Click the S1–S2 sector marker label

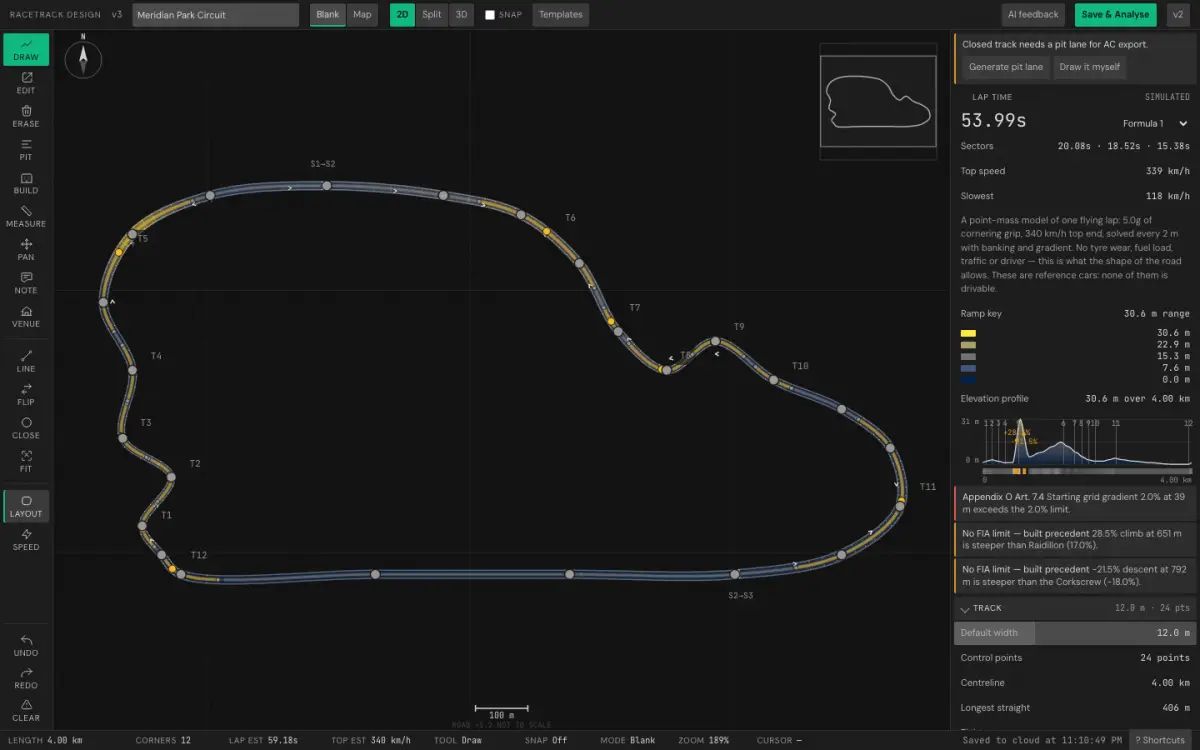(323, 164)
